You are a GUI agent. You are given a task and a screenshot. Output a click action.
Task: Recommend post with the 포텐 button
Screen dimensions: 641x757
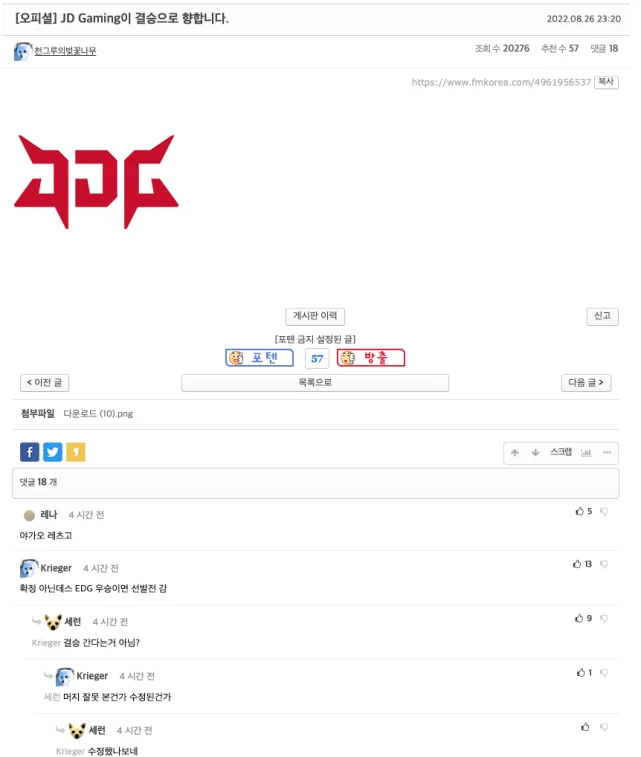tap(260, 358)
